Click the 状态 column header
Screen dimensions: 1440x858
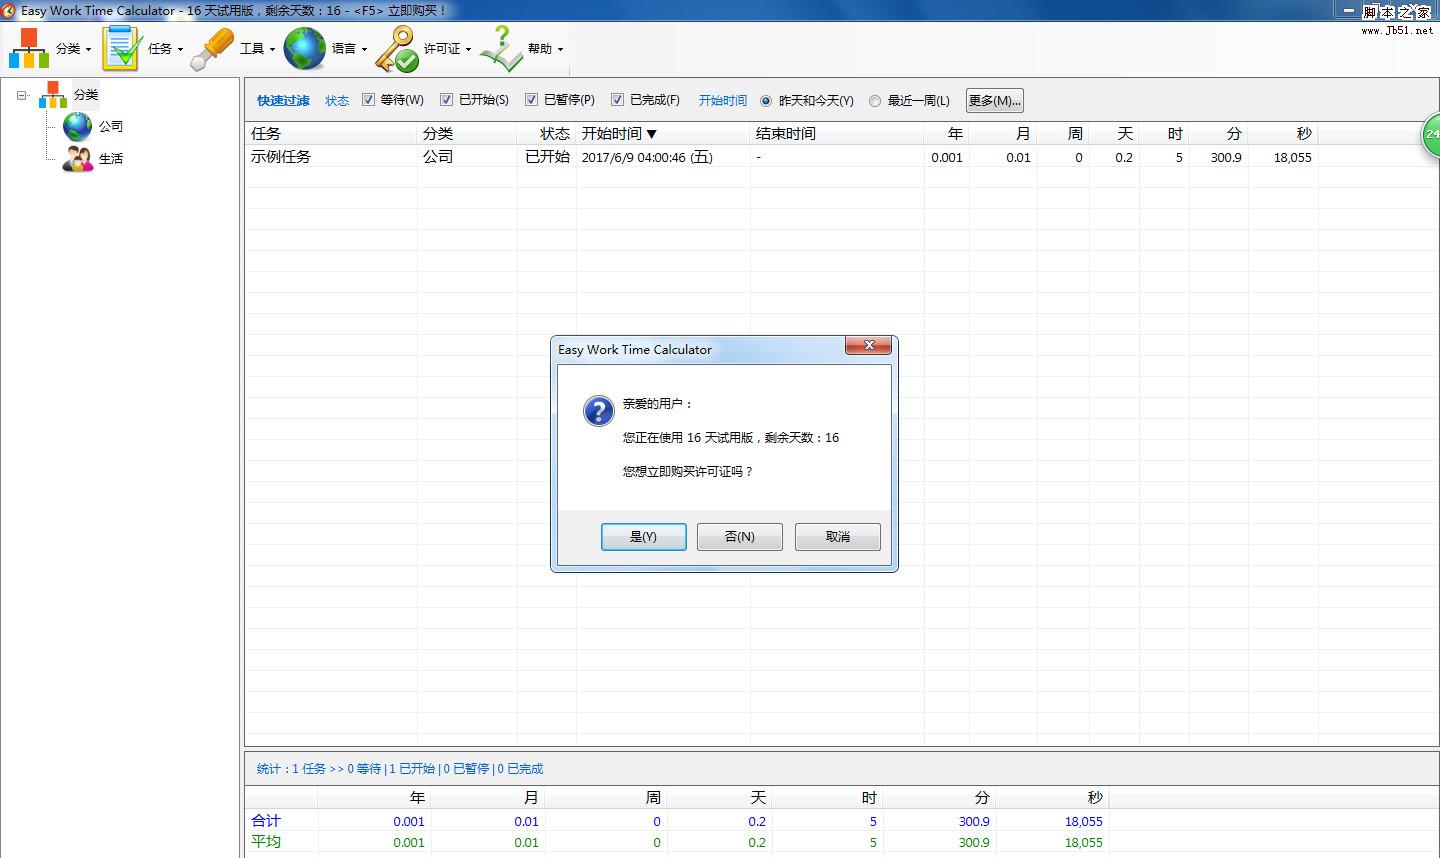pos(547,133)
